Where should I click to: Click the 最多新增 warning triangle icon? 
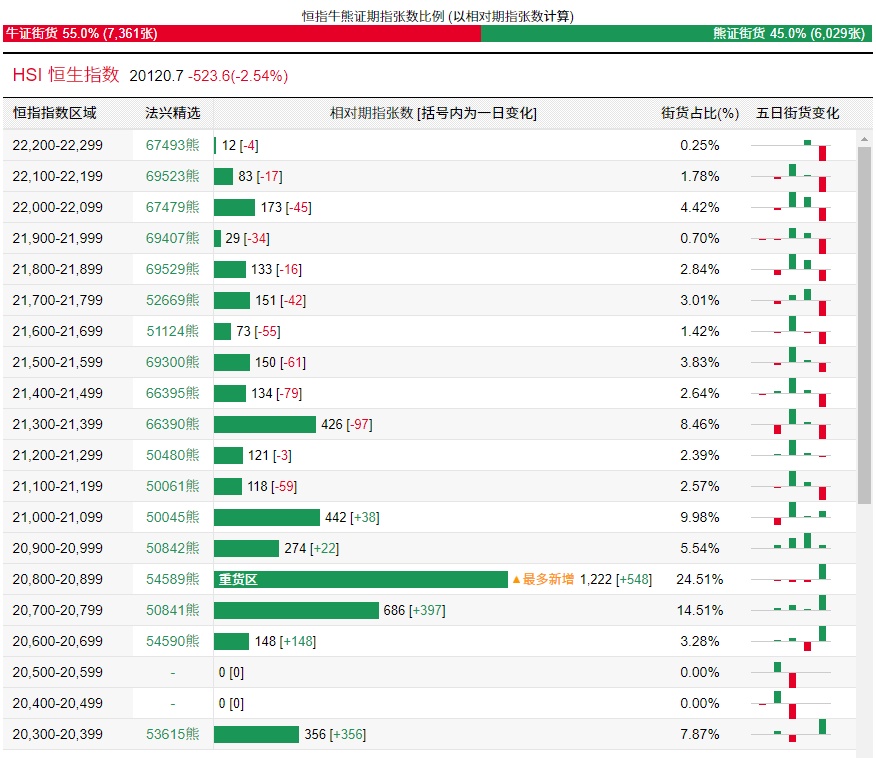[516, 579]
